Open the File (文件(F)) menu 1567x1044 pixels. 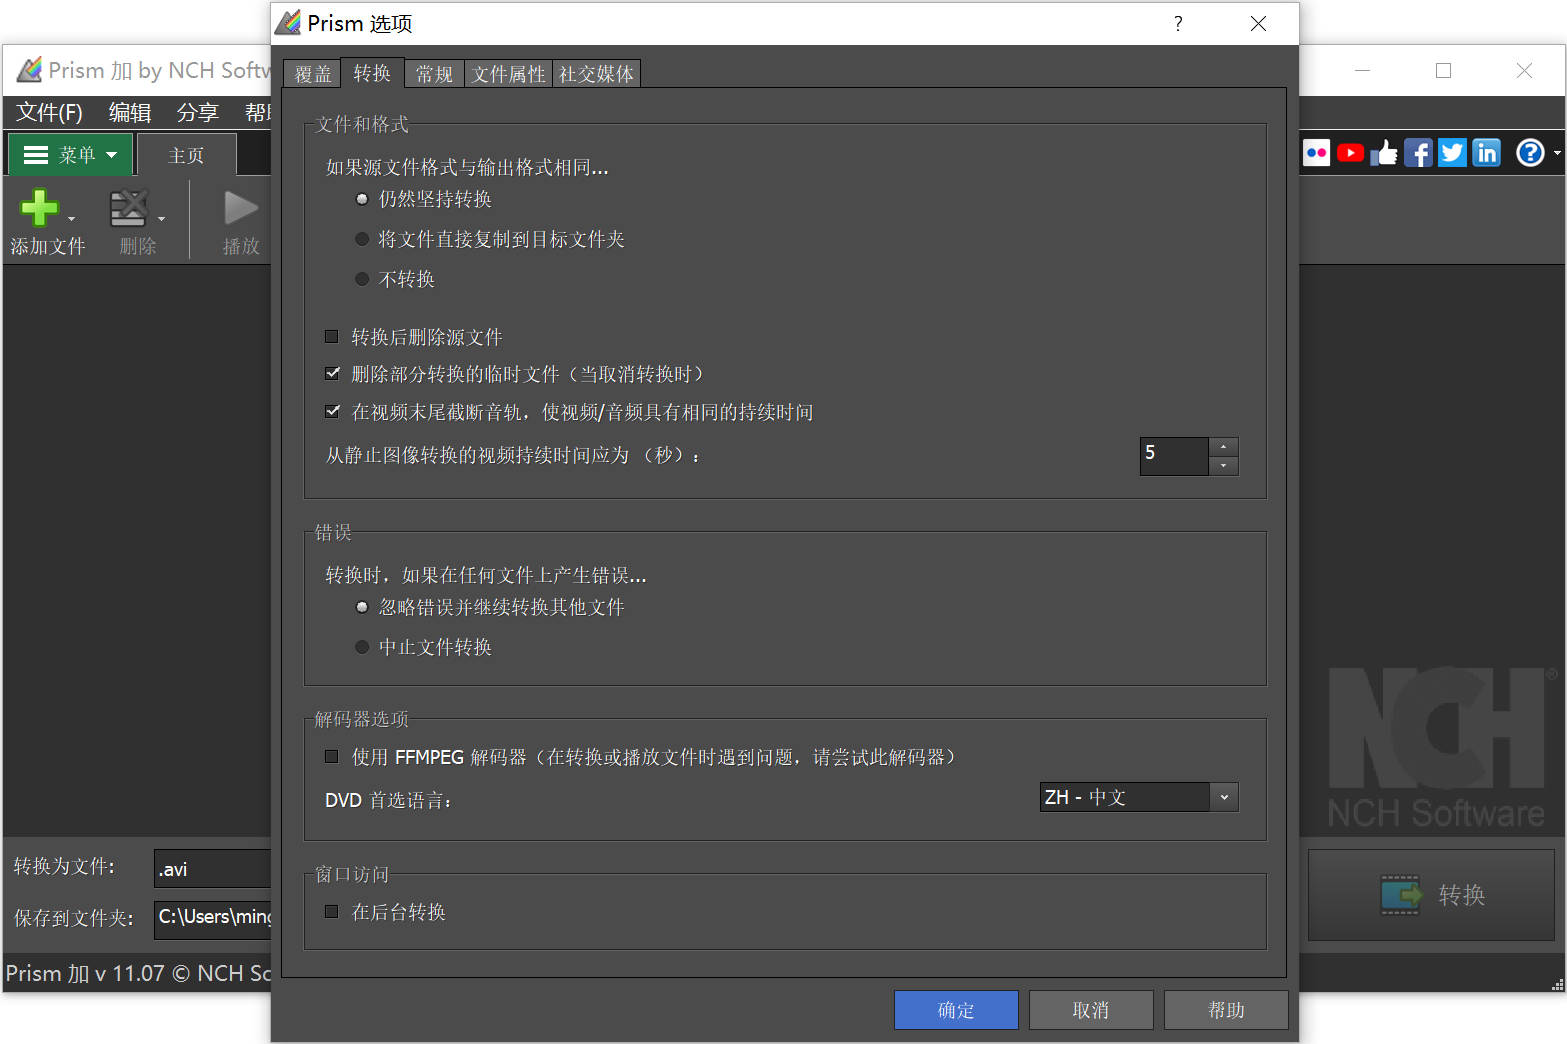(49, 112)
